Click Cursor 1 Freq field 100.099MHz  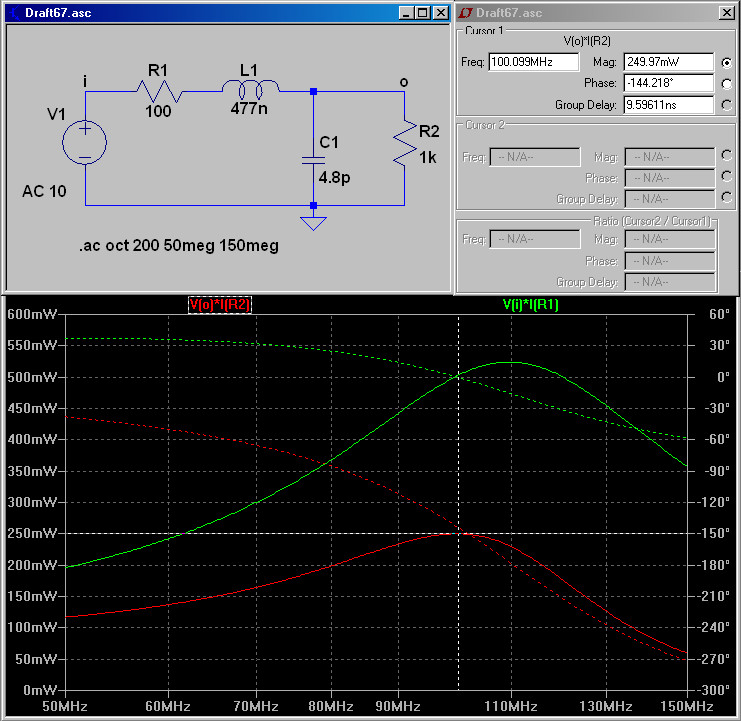click(x=534, y=62)
